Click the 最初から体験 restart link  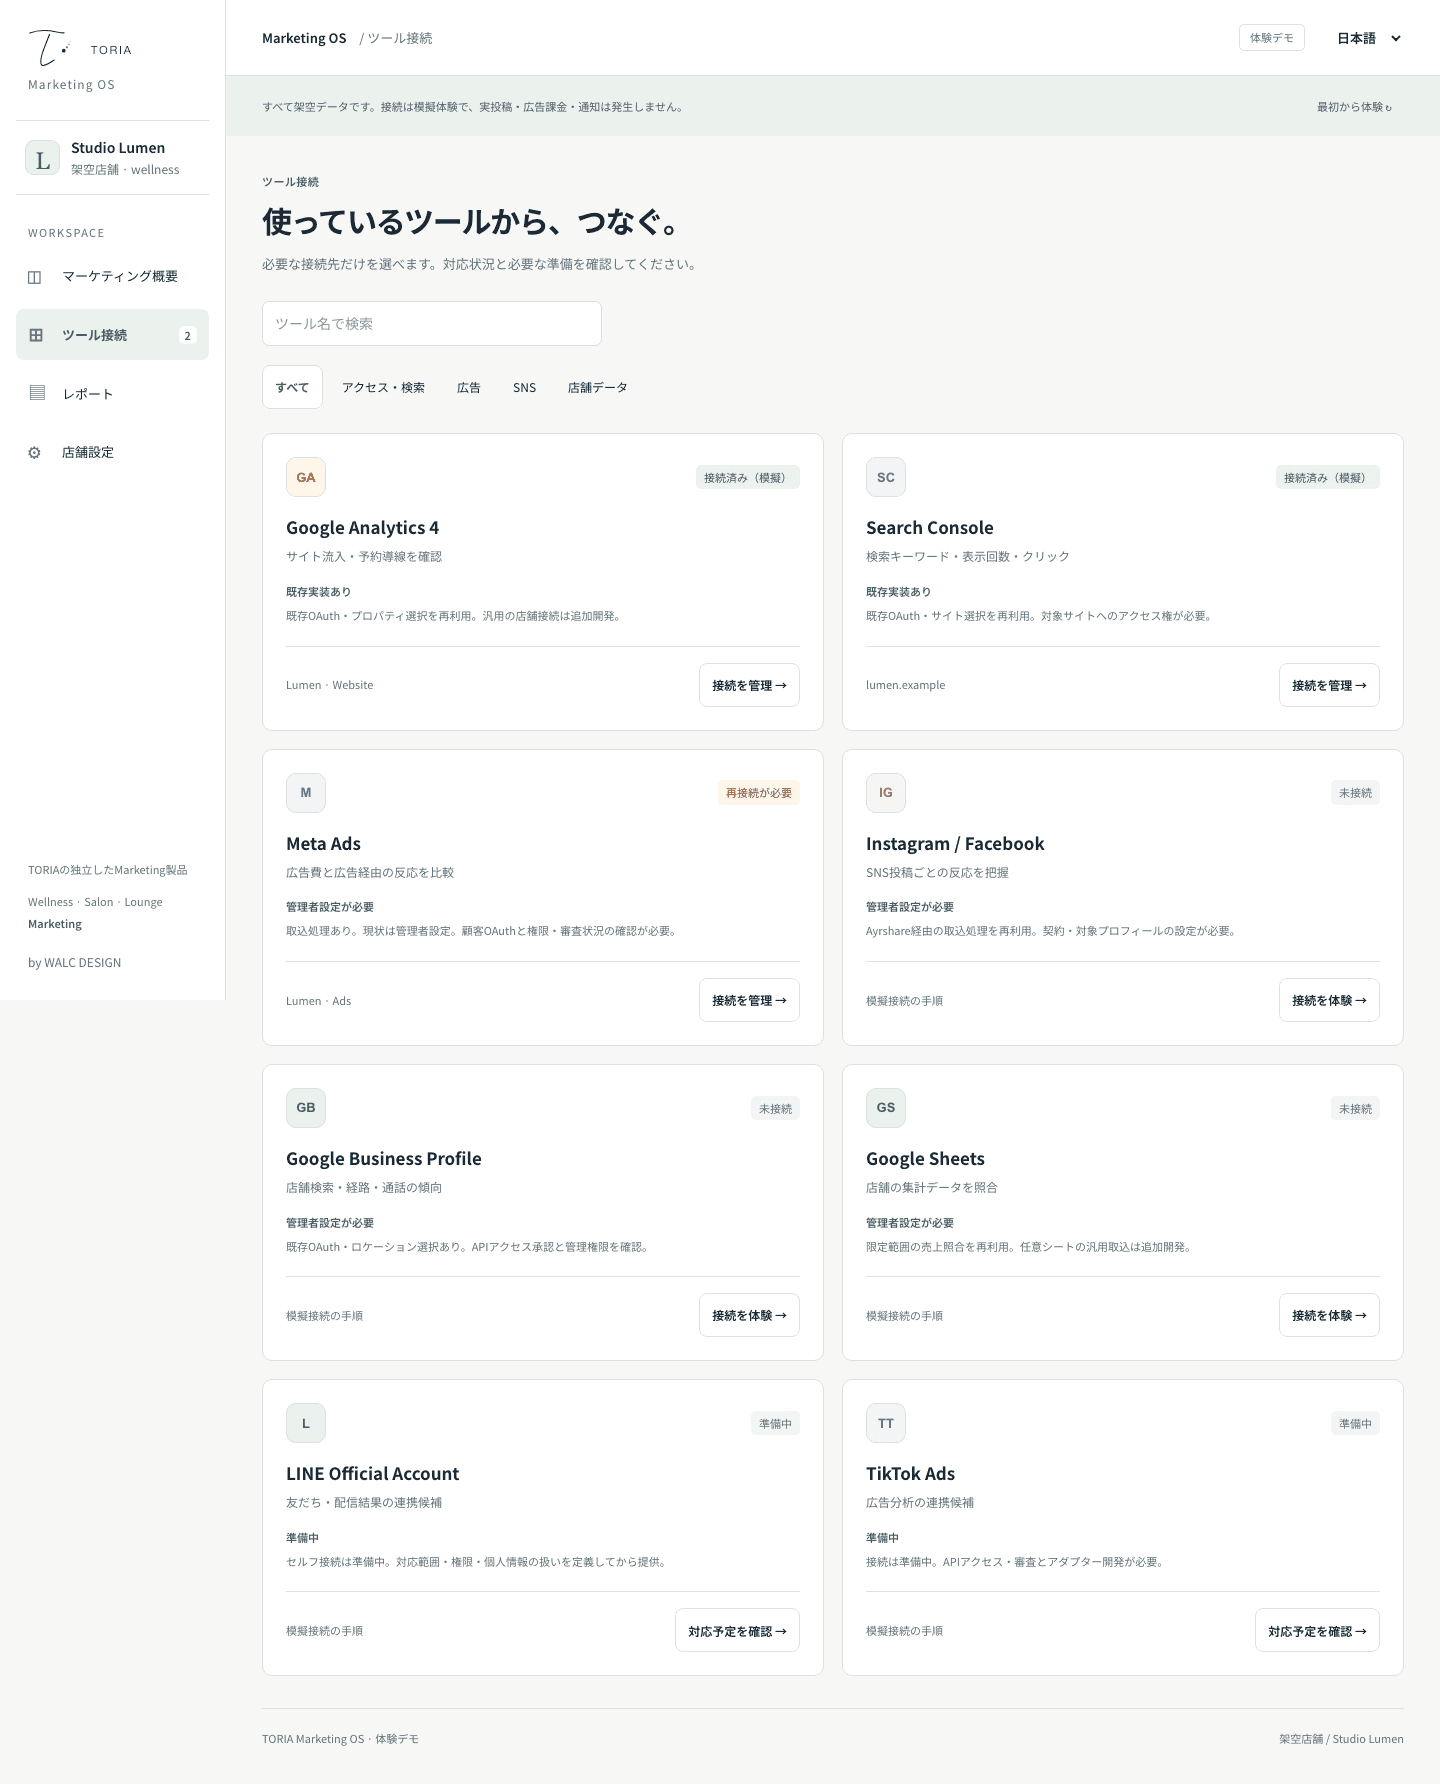pyautogui.click(x=1354, y=107)
